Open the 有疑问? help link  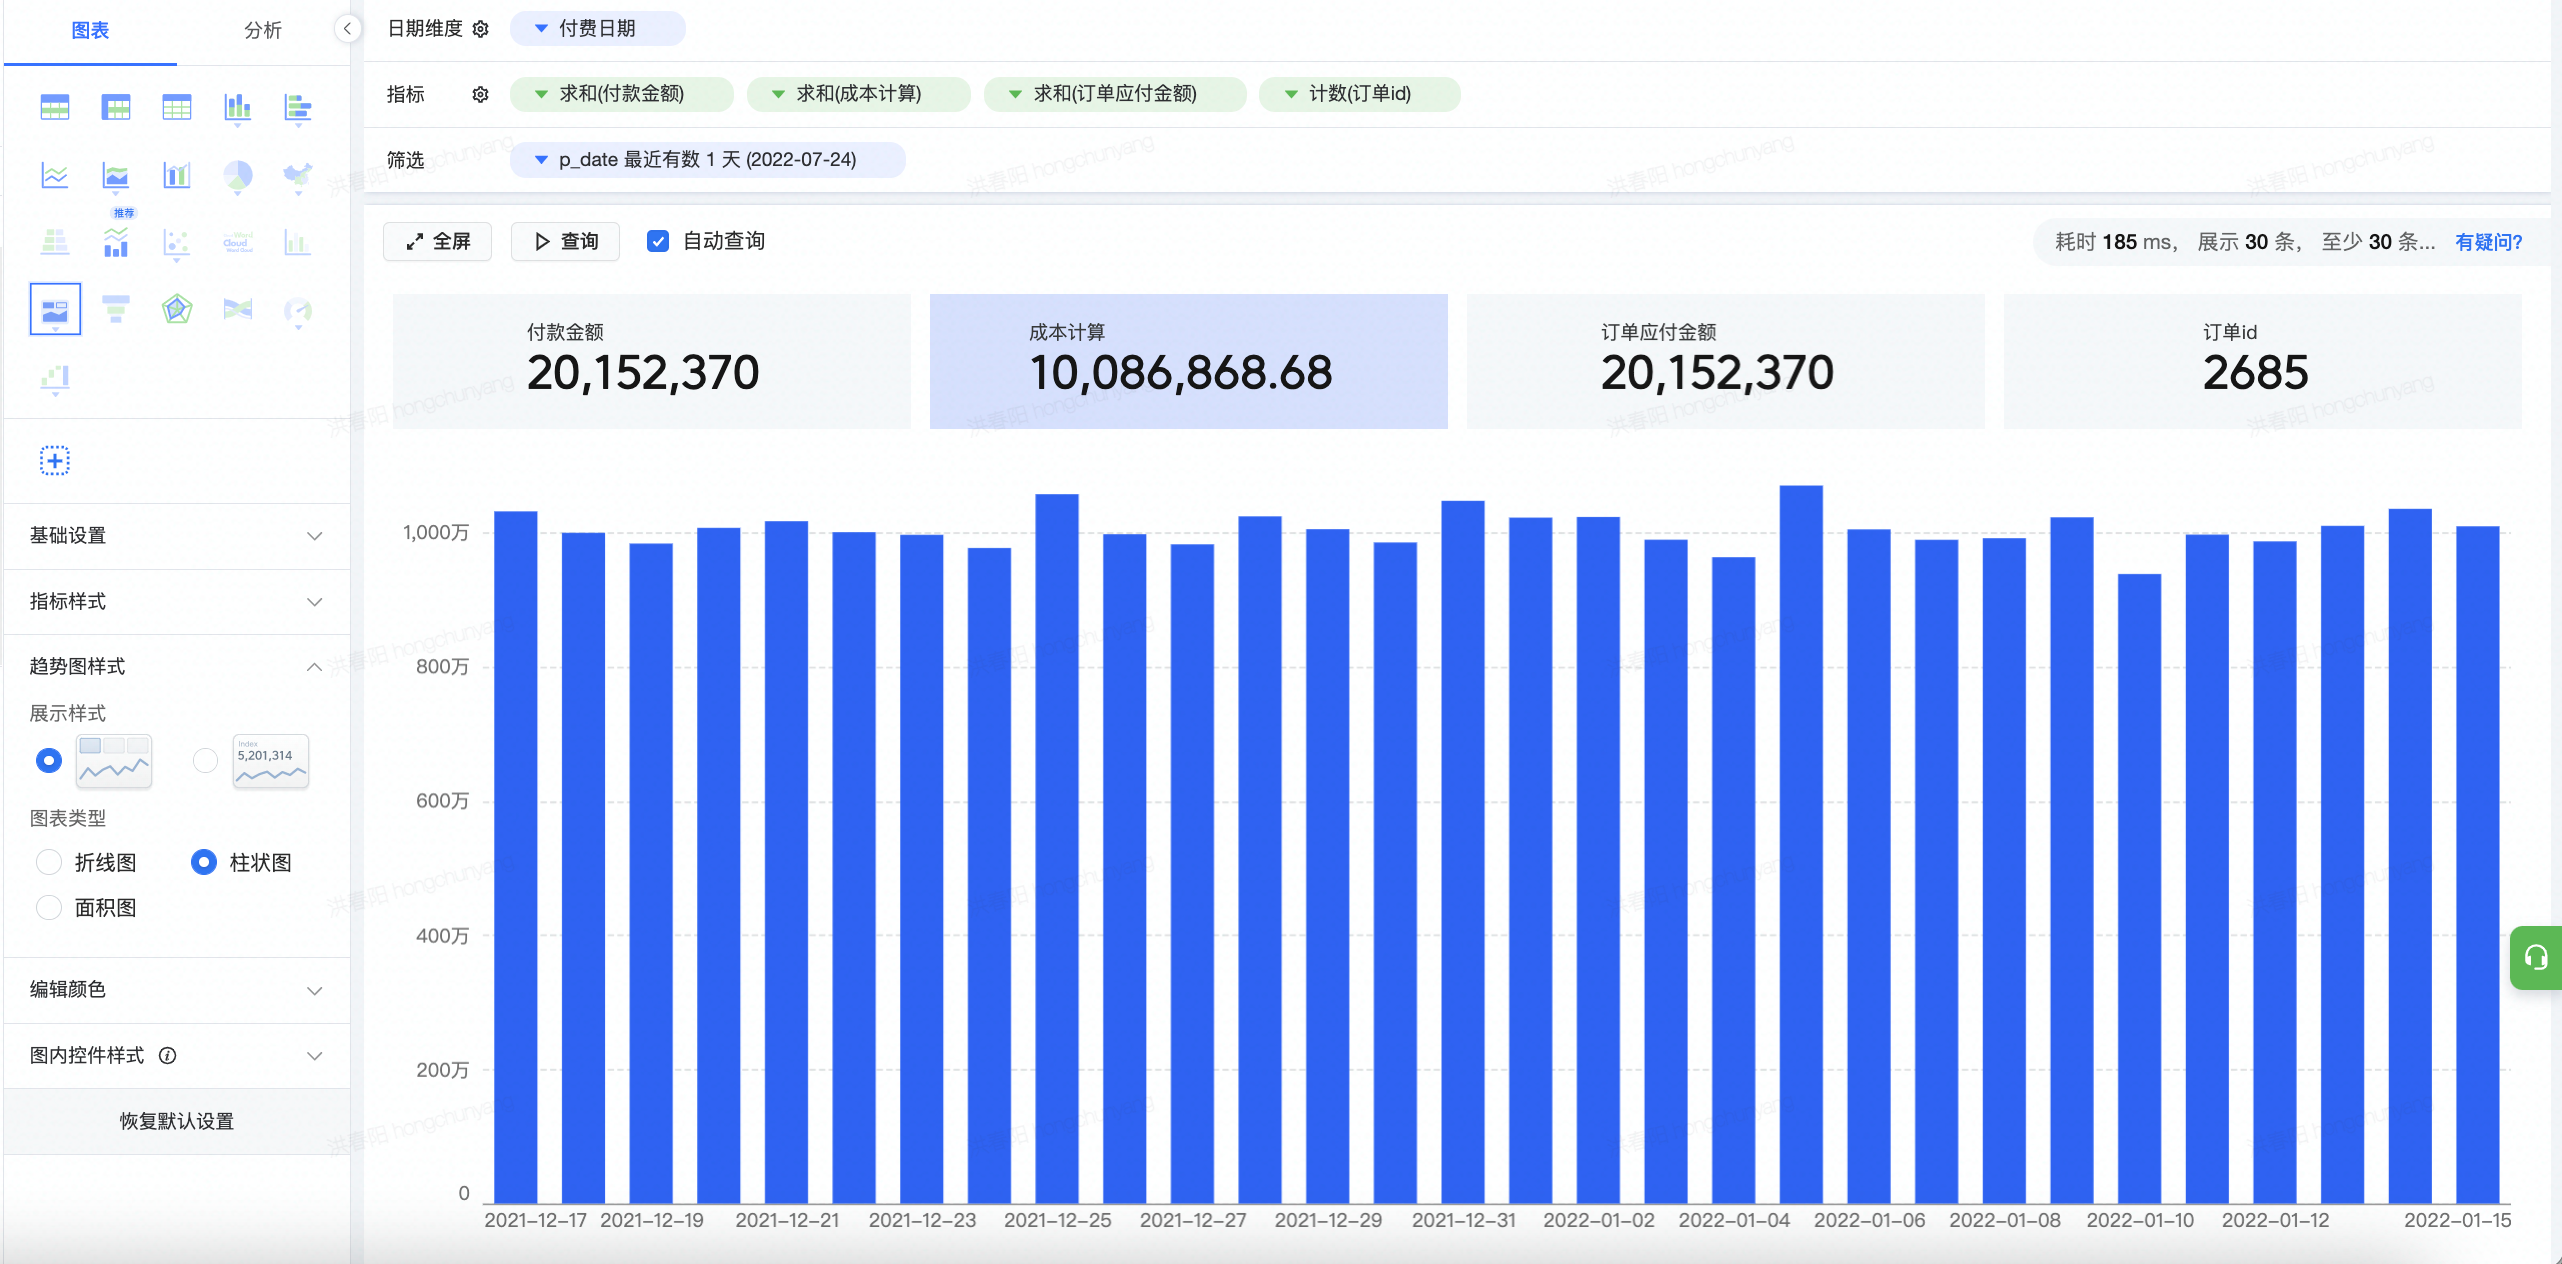click(2488, 242)
